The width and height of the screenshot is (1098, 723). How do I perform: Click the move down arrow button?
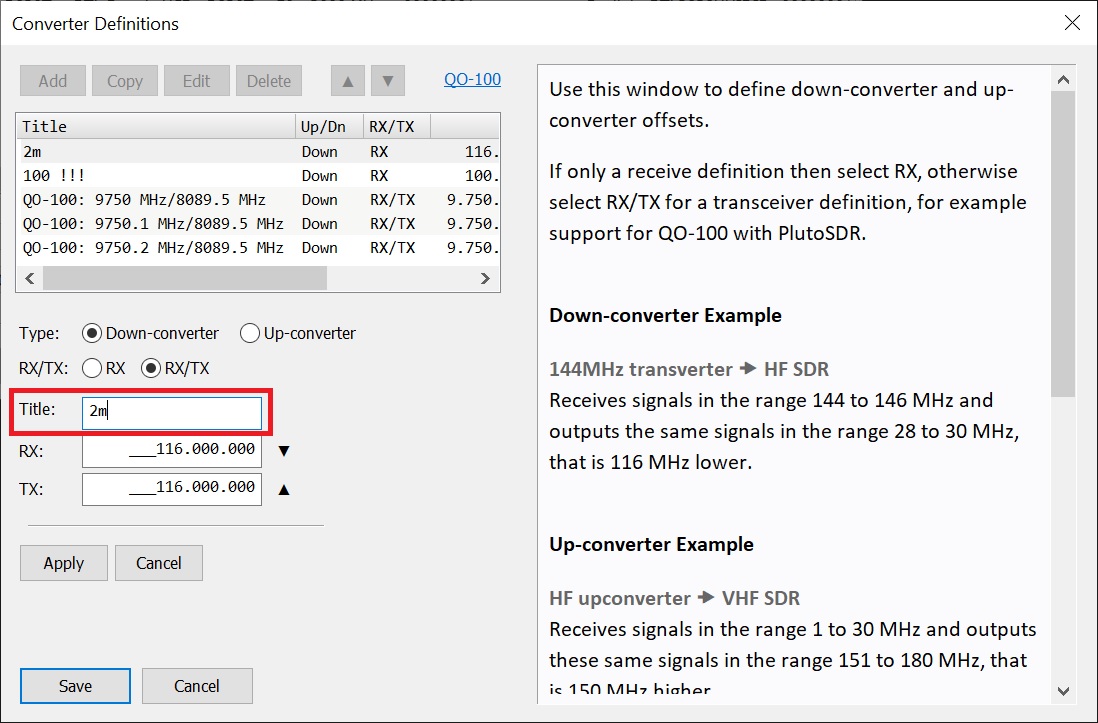[x=387, y=81]
